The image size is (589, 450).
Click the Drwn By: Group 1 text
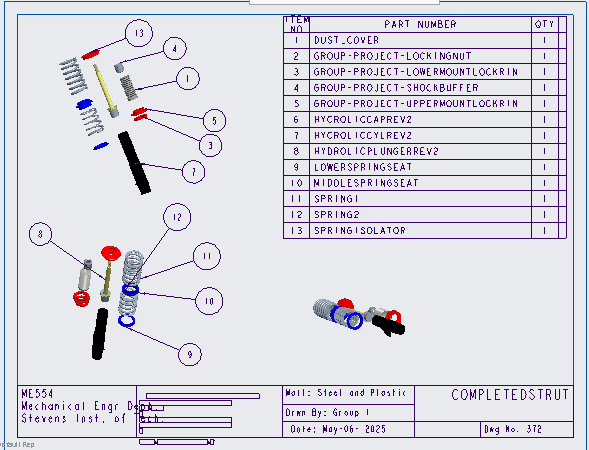click(x=327, y=412)
